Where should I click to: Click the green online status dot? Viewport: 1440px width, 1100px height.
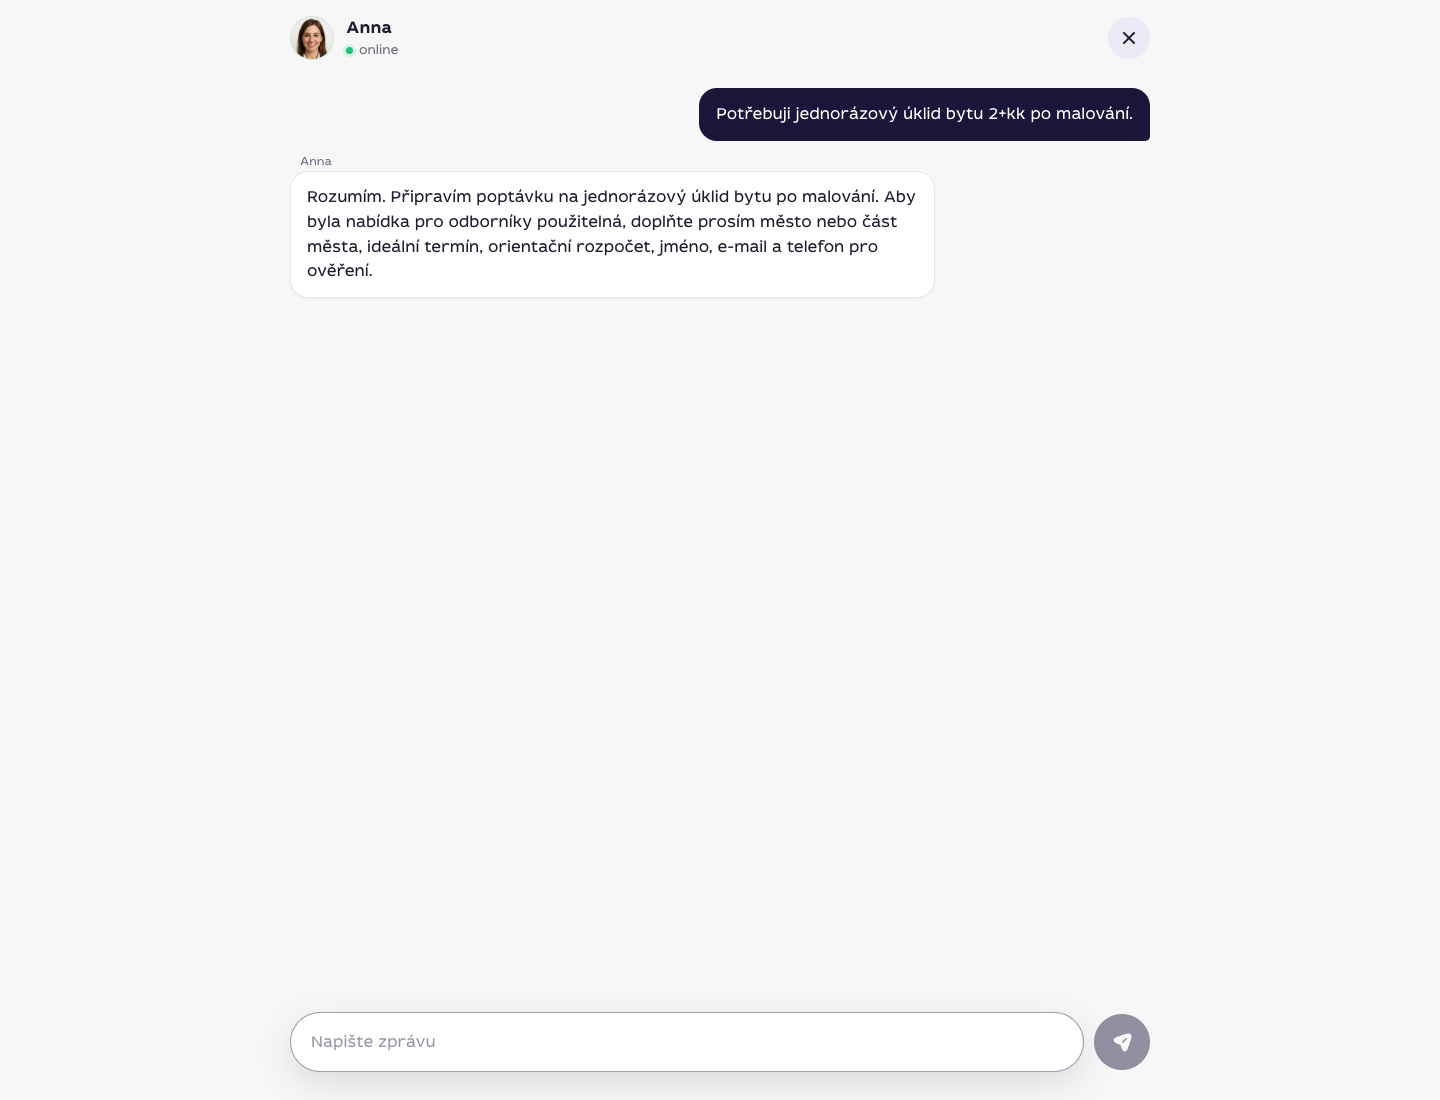350,50
